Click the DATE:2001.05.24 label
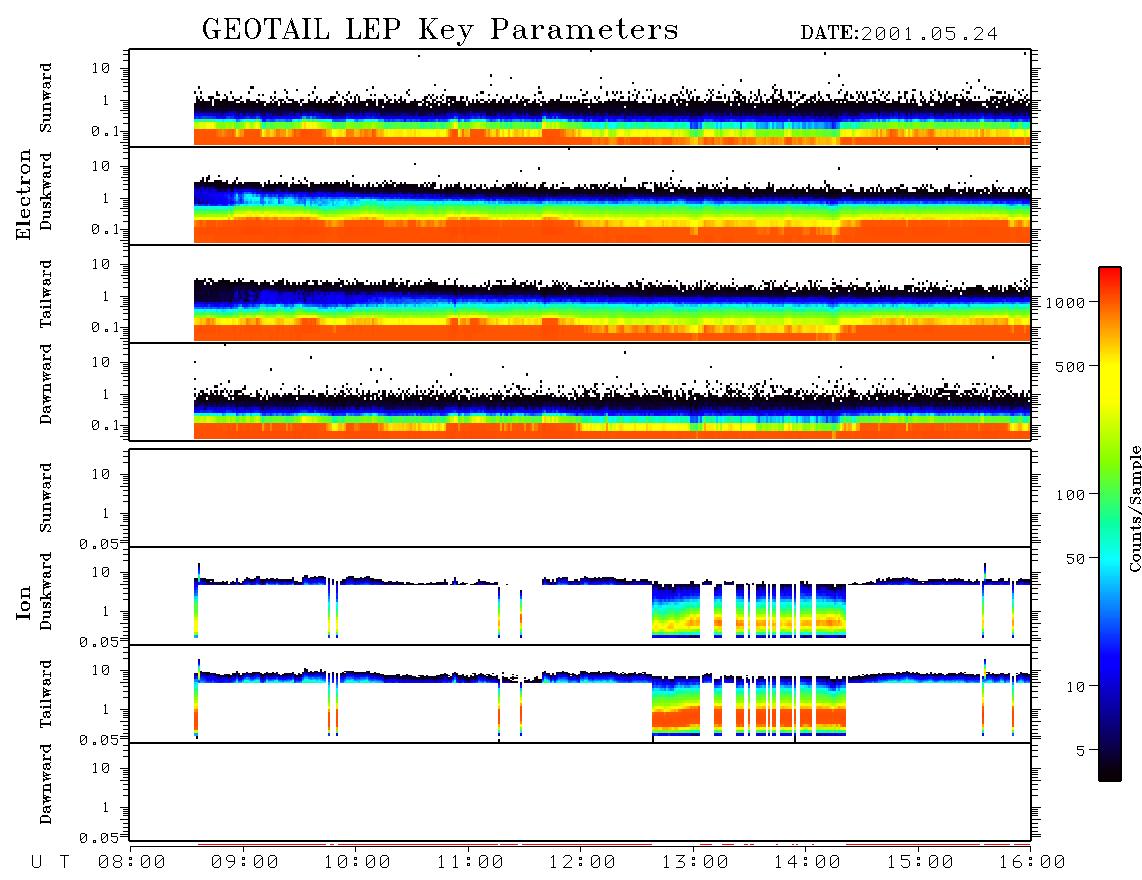This screenshot has height=880, width=1142. coord(899,34)
